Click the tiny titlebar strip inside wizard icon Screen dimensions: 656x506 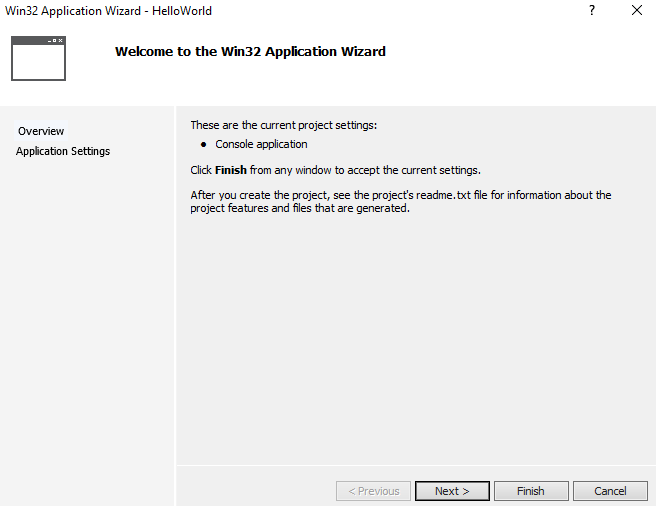point(38,40)
